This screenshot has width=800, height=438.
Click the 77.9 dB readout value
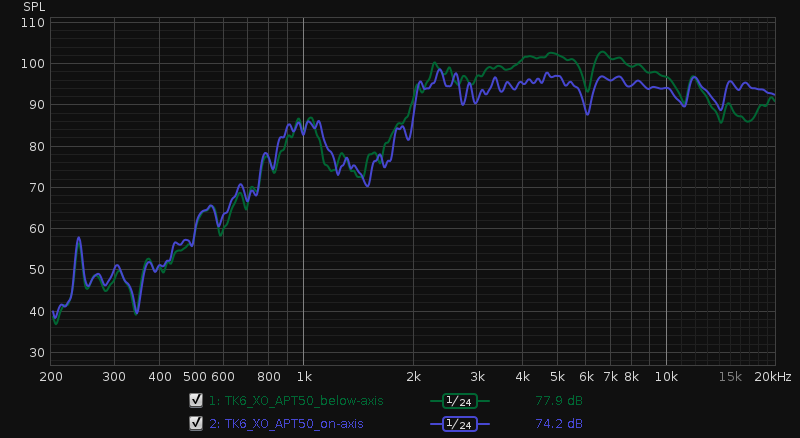559,401
